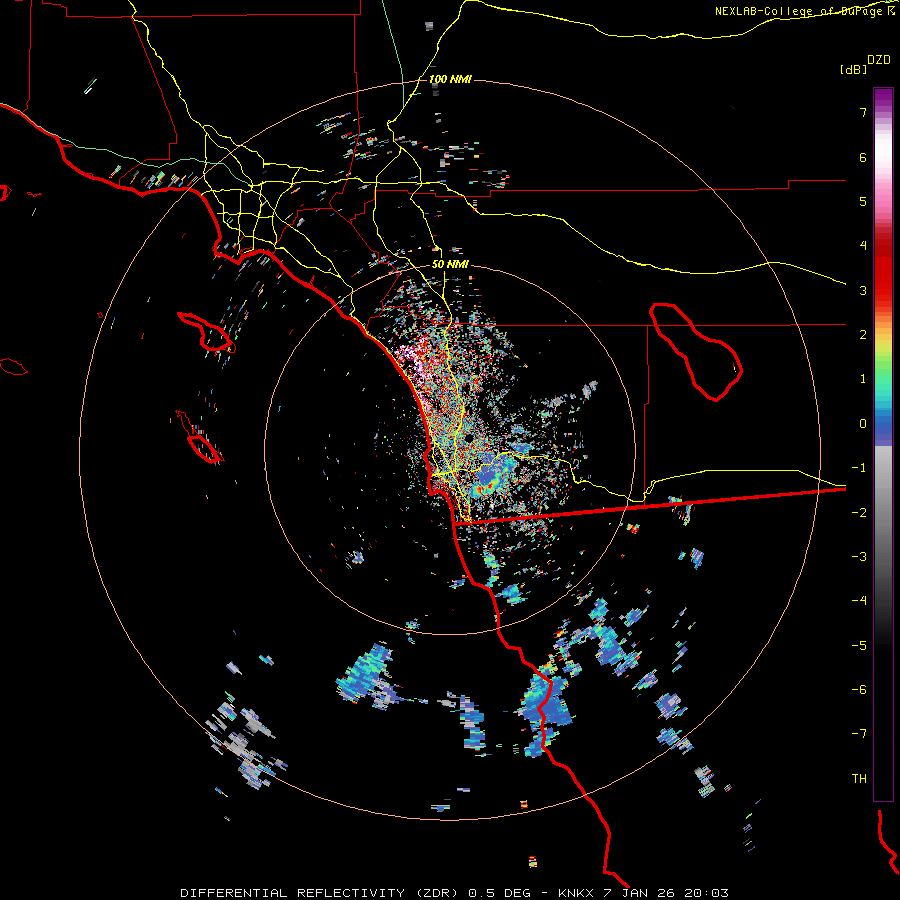Screen dimensions: 900x900
Task: Click the 2 dB tick label on the scale
Action: click(863, 335)
